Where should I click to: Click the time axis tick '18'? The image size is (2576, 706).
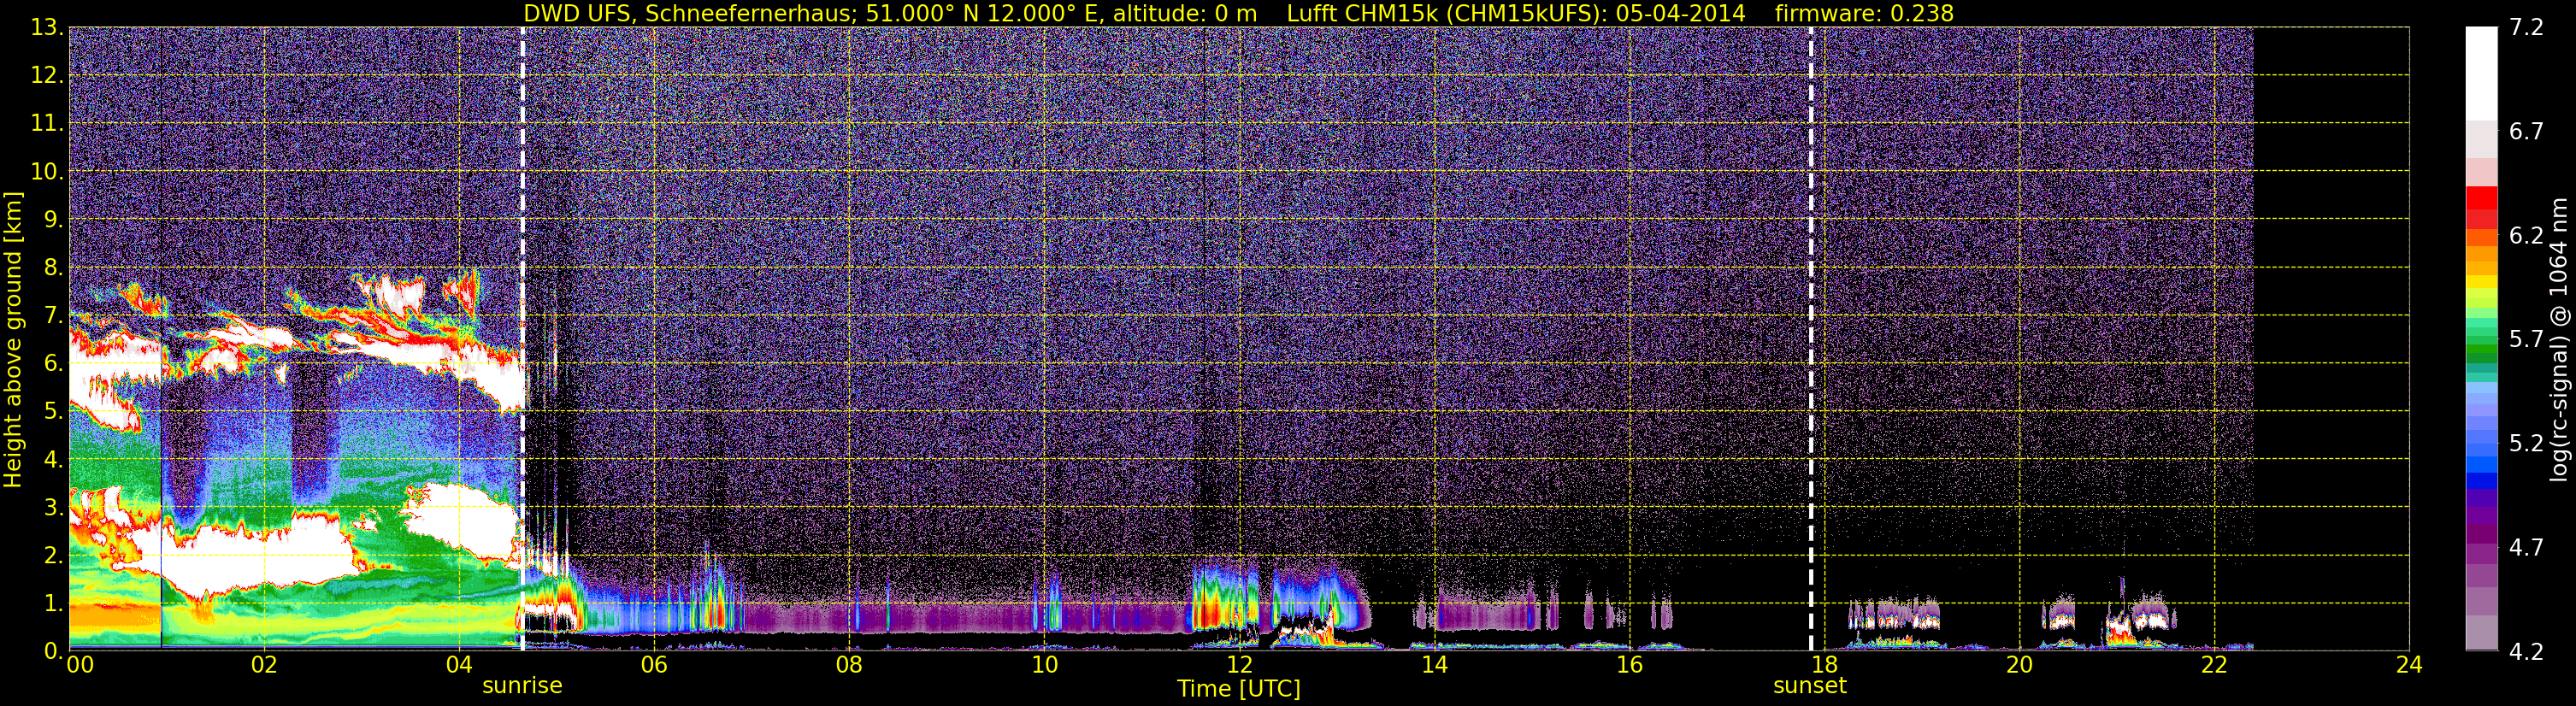[x=1824, y=665]
